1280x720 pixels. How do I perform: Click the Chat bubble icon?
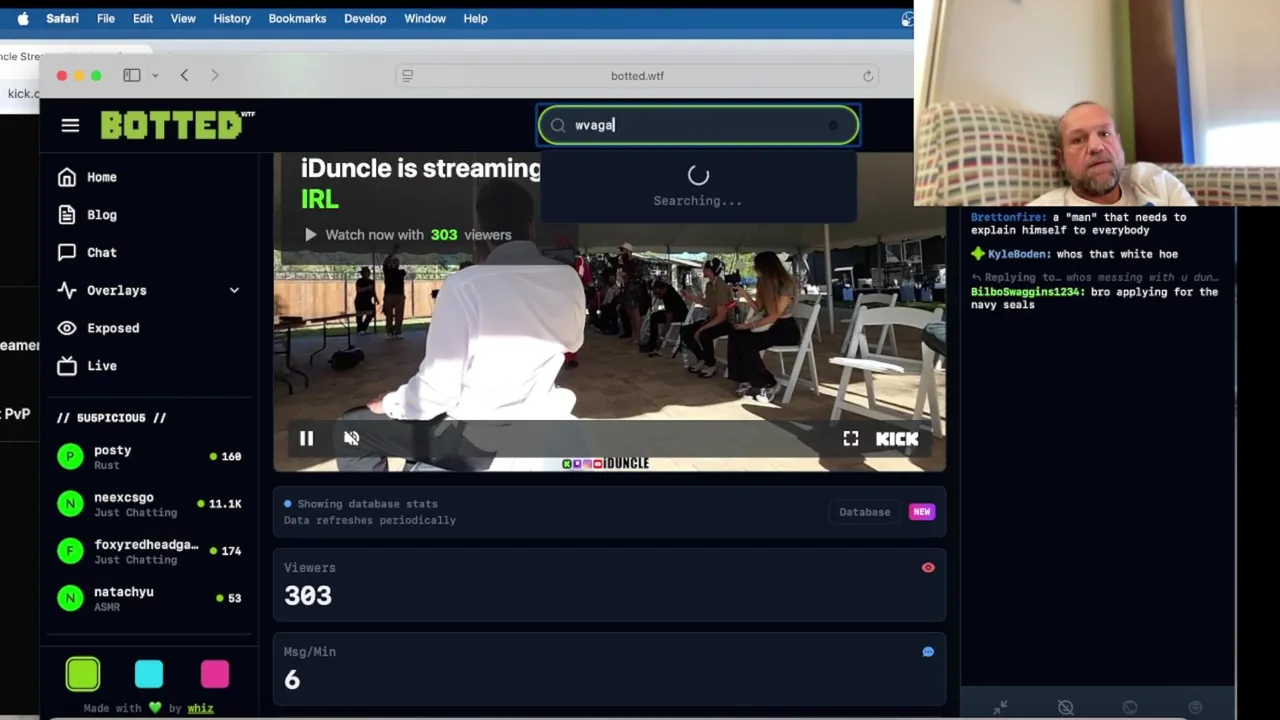point(67,253)
